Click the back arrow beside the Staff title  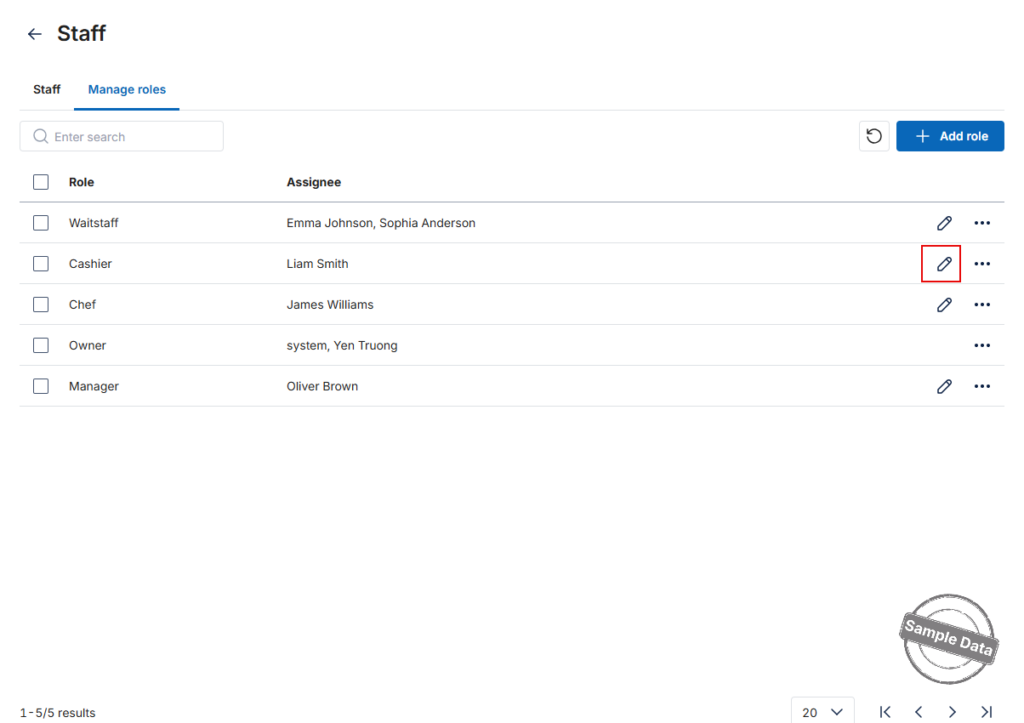coord(35,34)
